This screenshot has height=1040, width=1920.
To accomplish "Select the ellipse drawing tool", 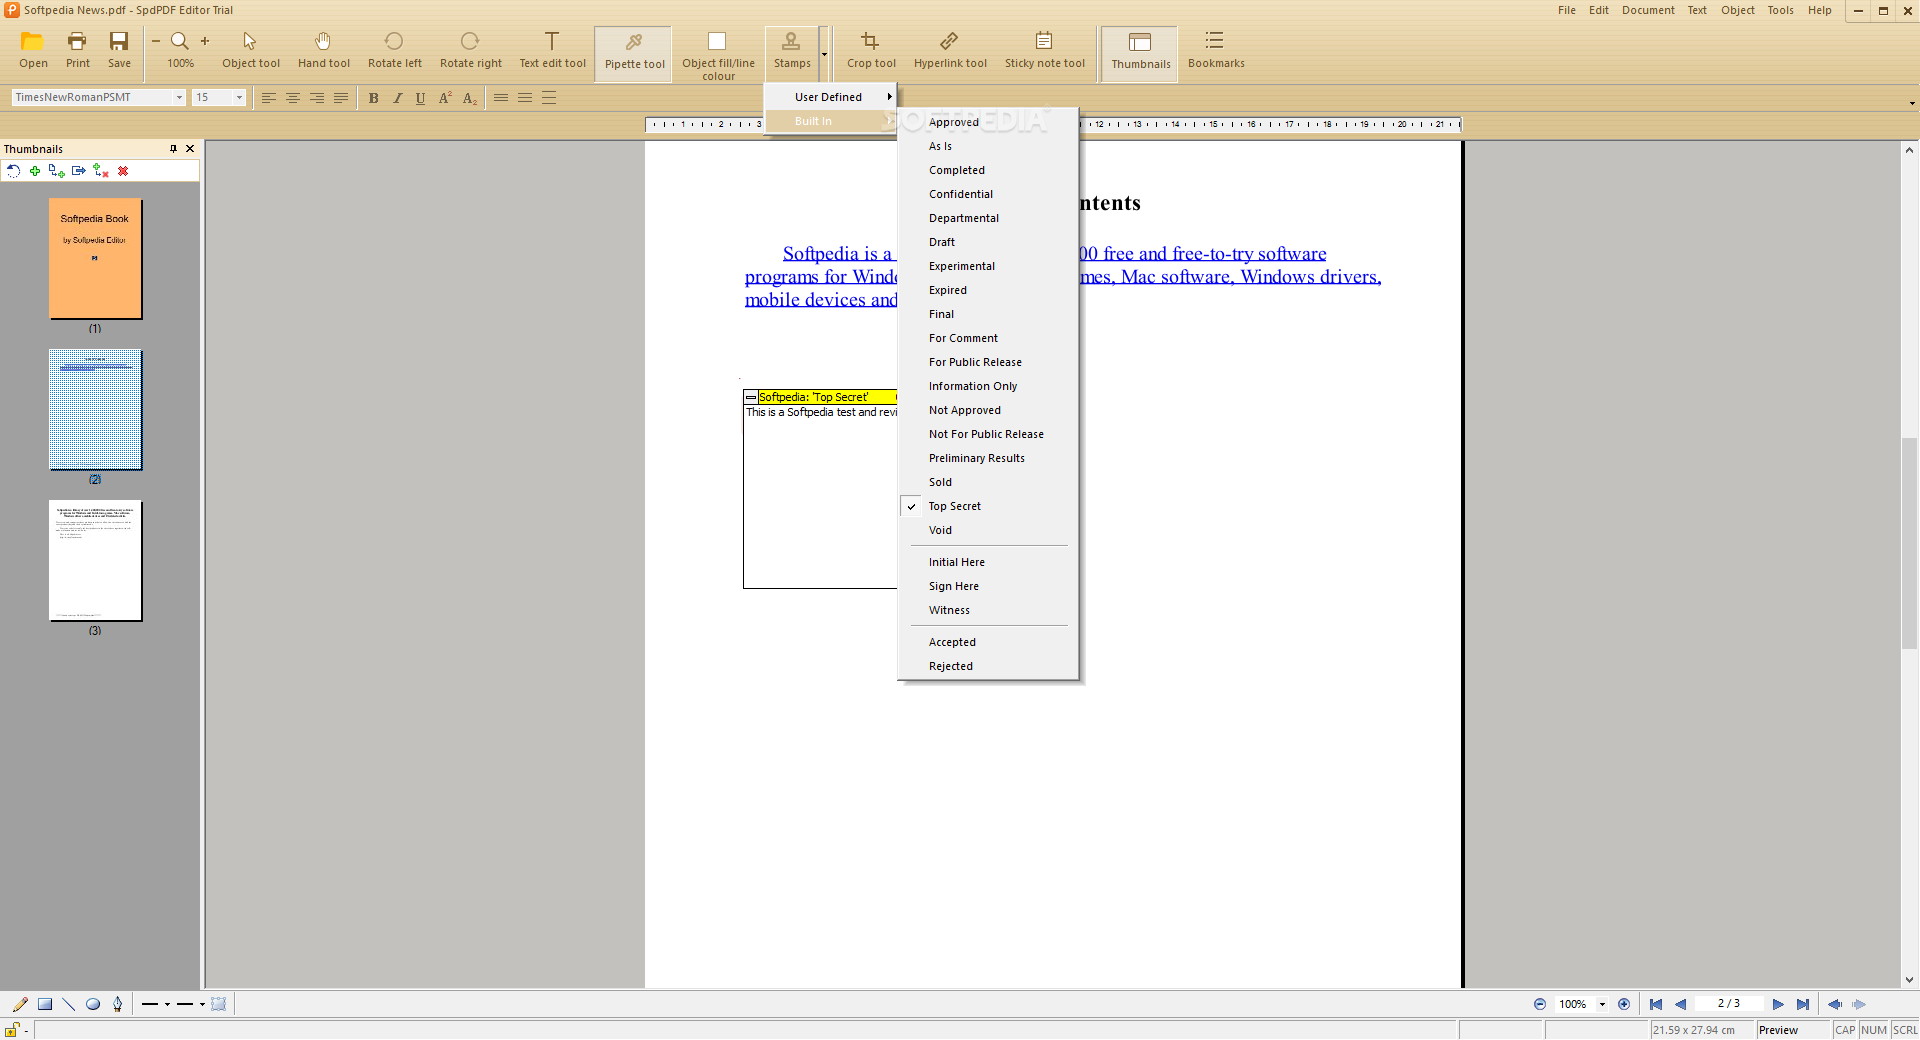I will 93,1004.
